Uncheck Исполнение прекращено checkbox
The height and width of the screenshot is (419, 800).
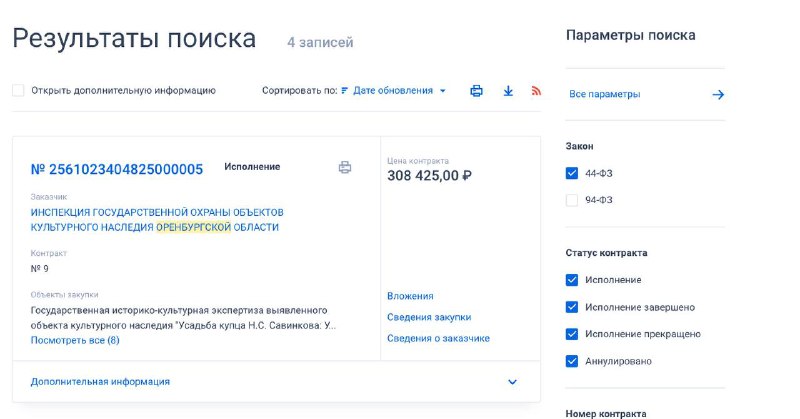point(572,334)
